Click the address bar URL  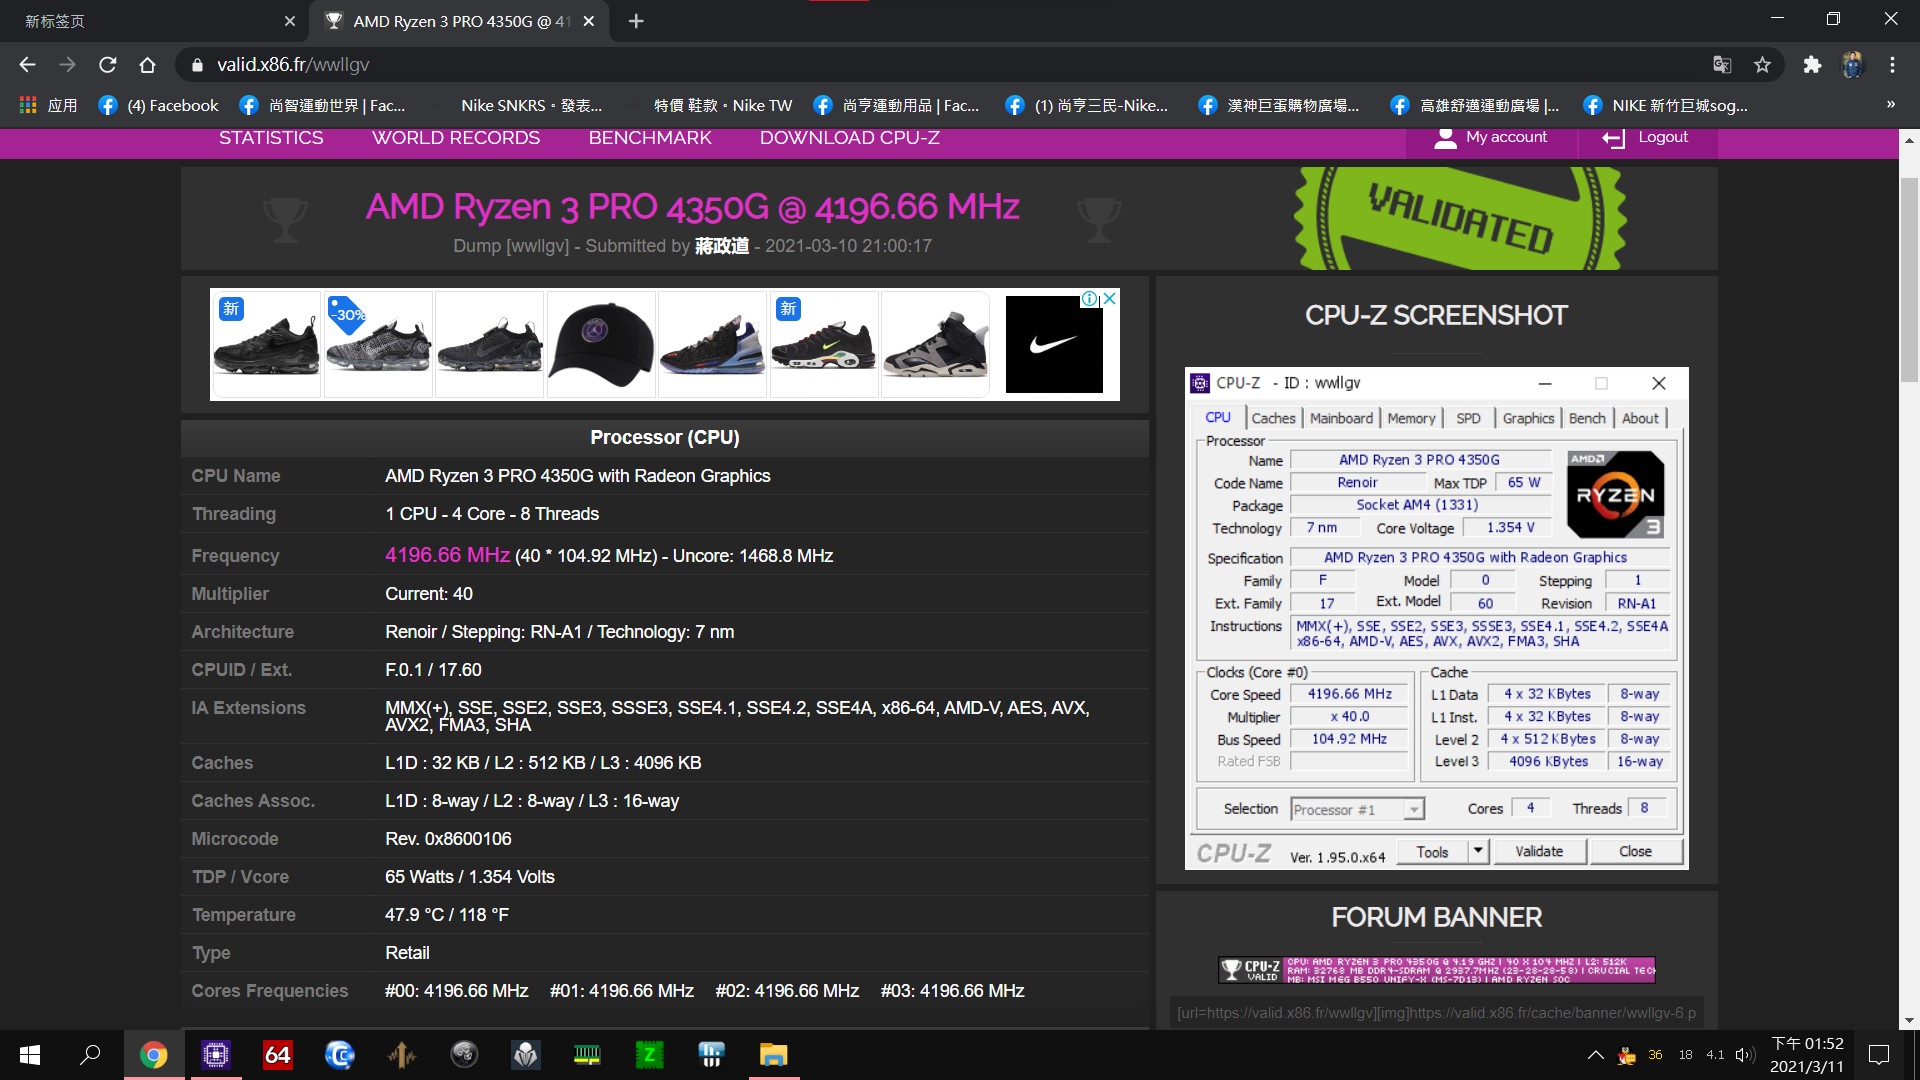point(293,65)
